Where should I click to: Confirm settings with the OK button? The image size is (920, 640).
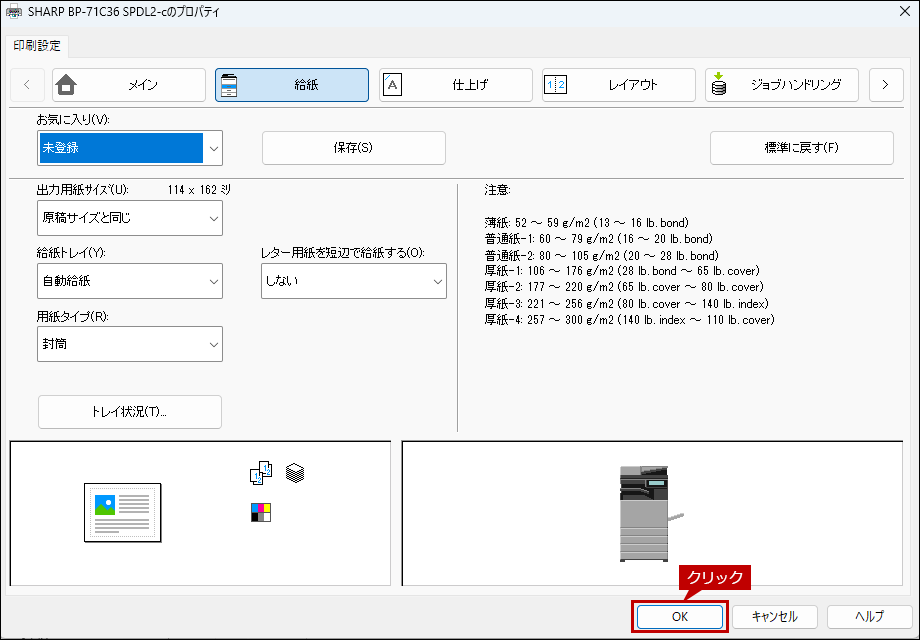pos(680,617)
